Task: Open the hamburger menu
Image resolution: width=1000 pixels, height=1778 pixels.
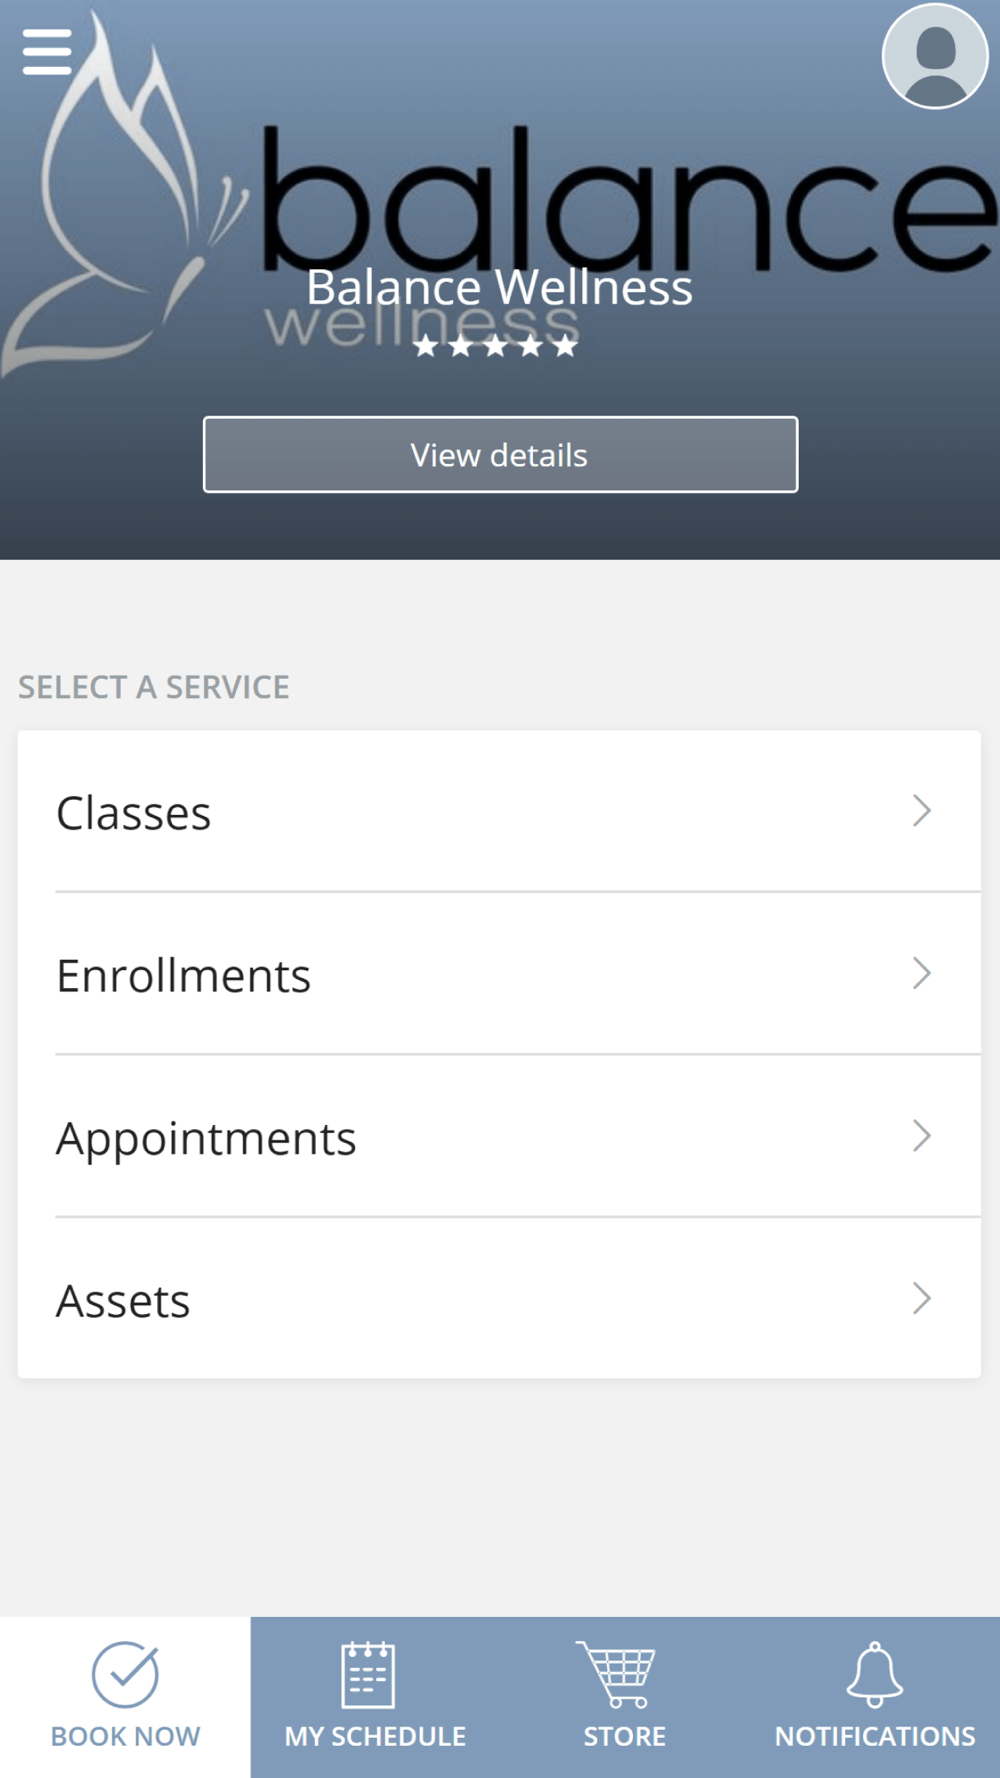Action: coord(47,52)
